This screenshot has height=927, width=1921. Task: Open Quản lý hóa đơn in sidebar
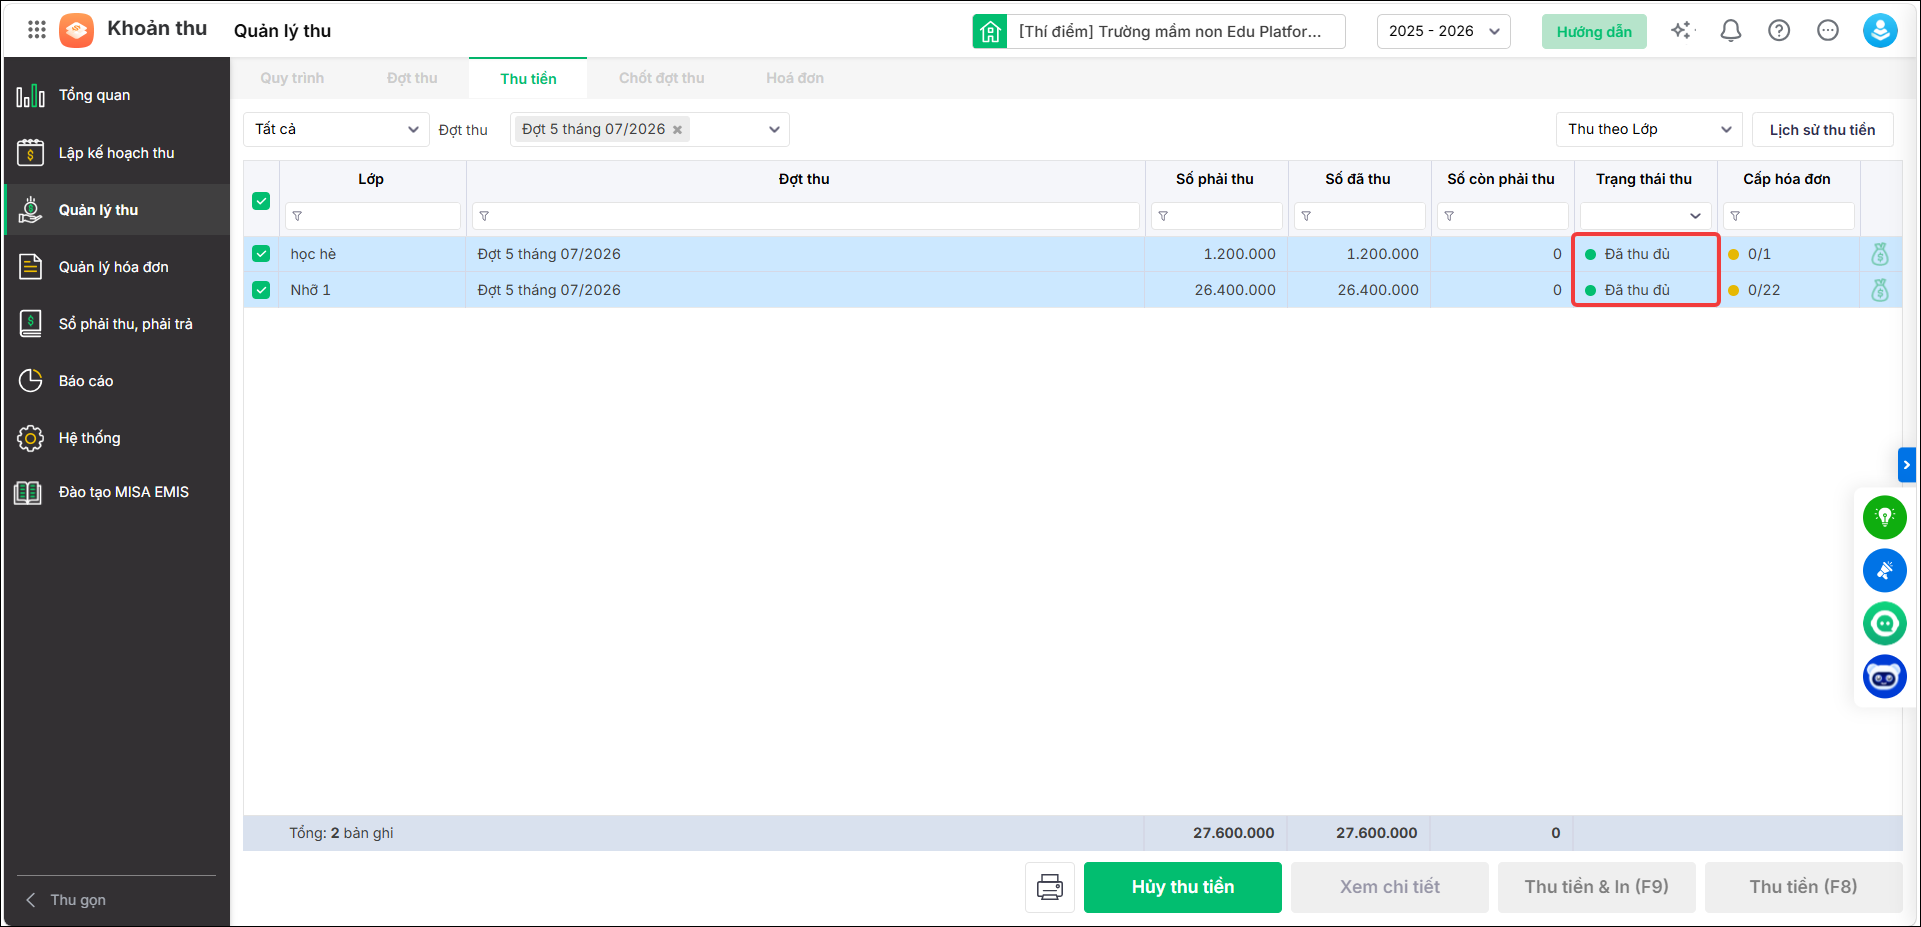[x=117, y=267]
